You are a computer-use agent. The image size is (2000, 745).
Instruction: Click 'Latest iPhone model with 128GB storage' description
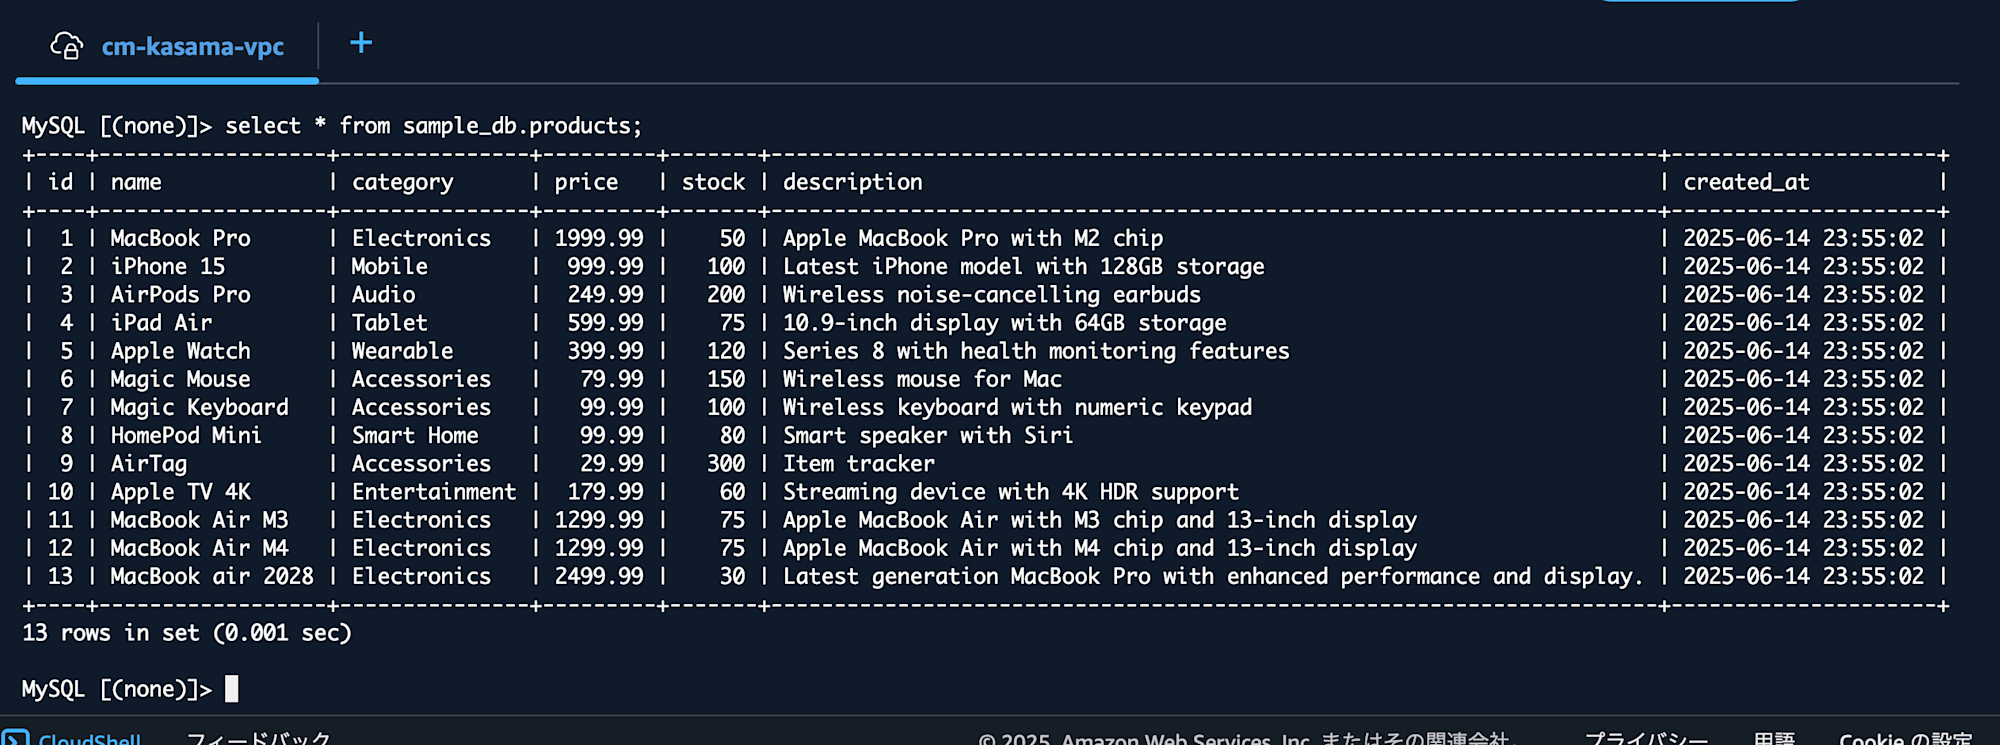1023,266
